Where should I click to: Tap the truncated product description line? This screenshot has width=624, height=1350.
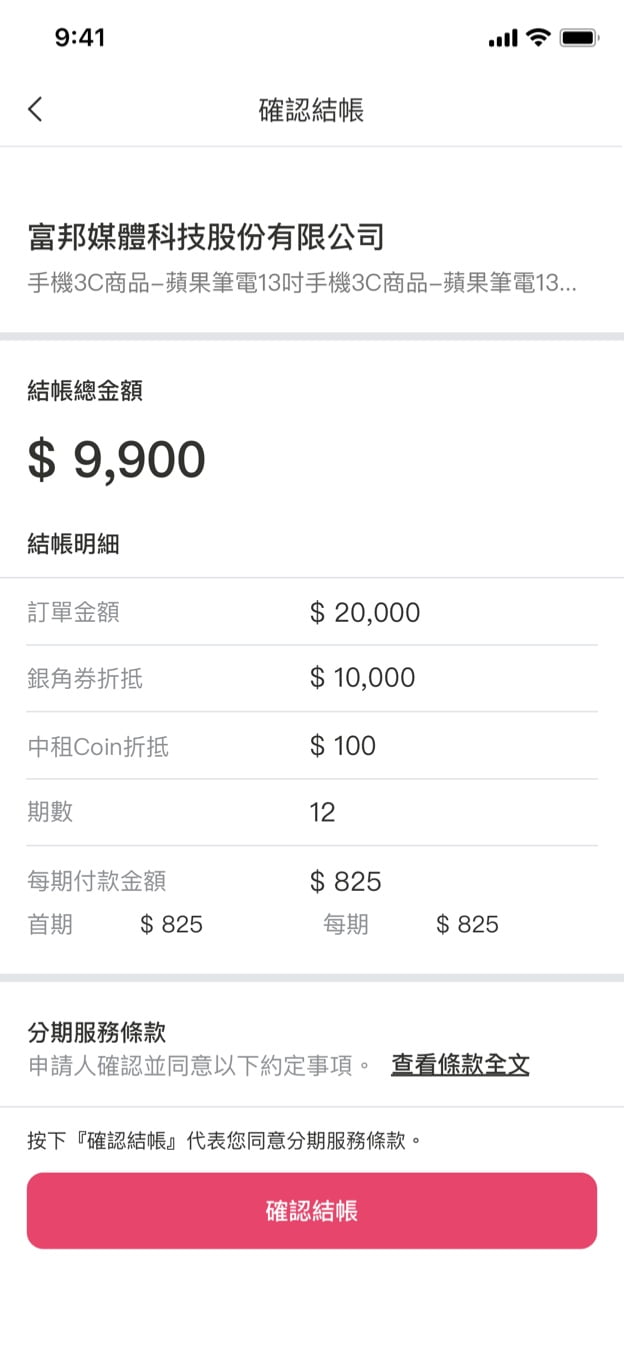301,283
